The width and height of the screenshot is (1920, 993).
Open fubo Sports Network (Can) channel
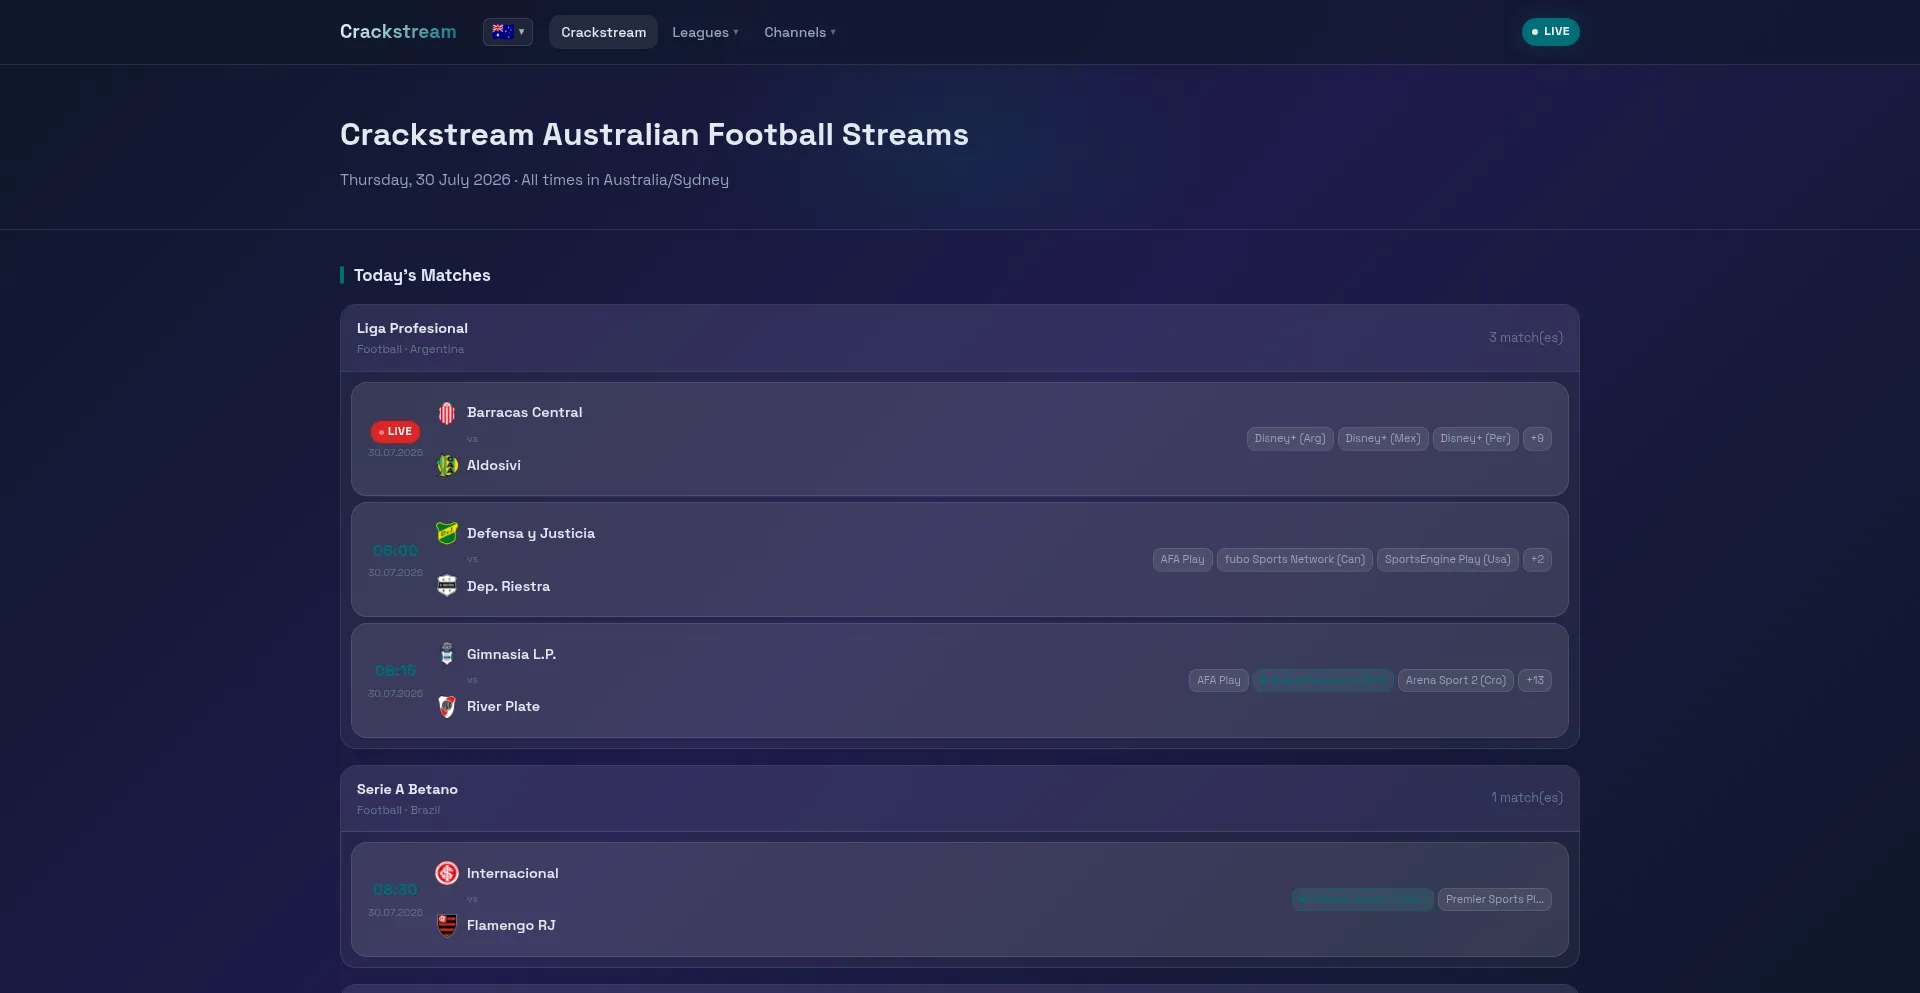point(1295,560)
